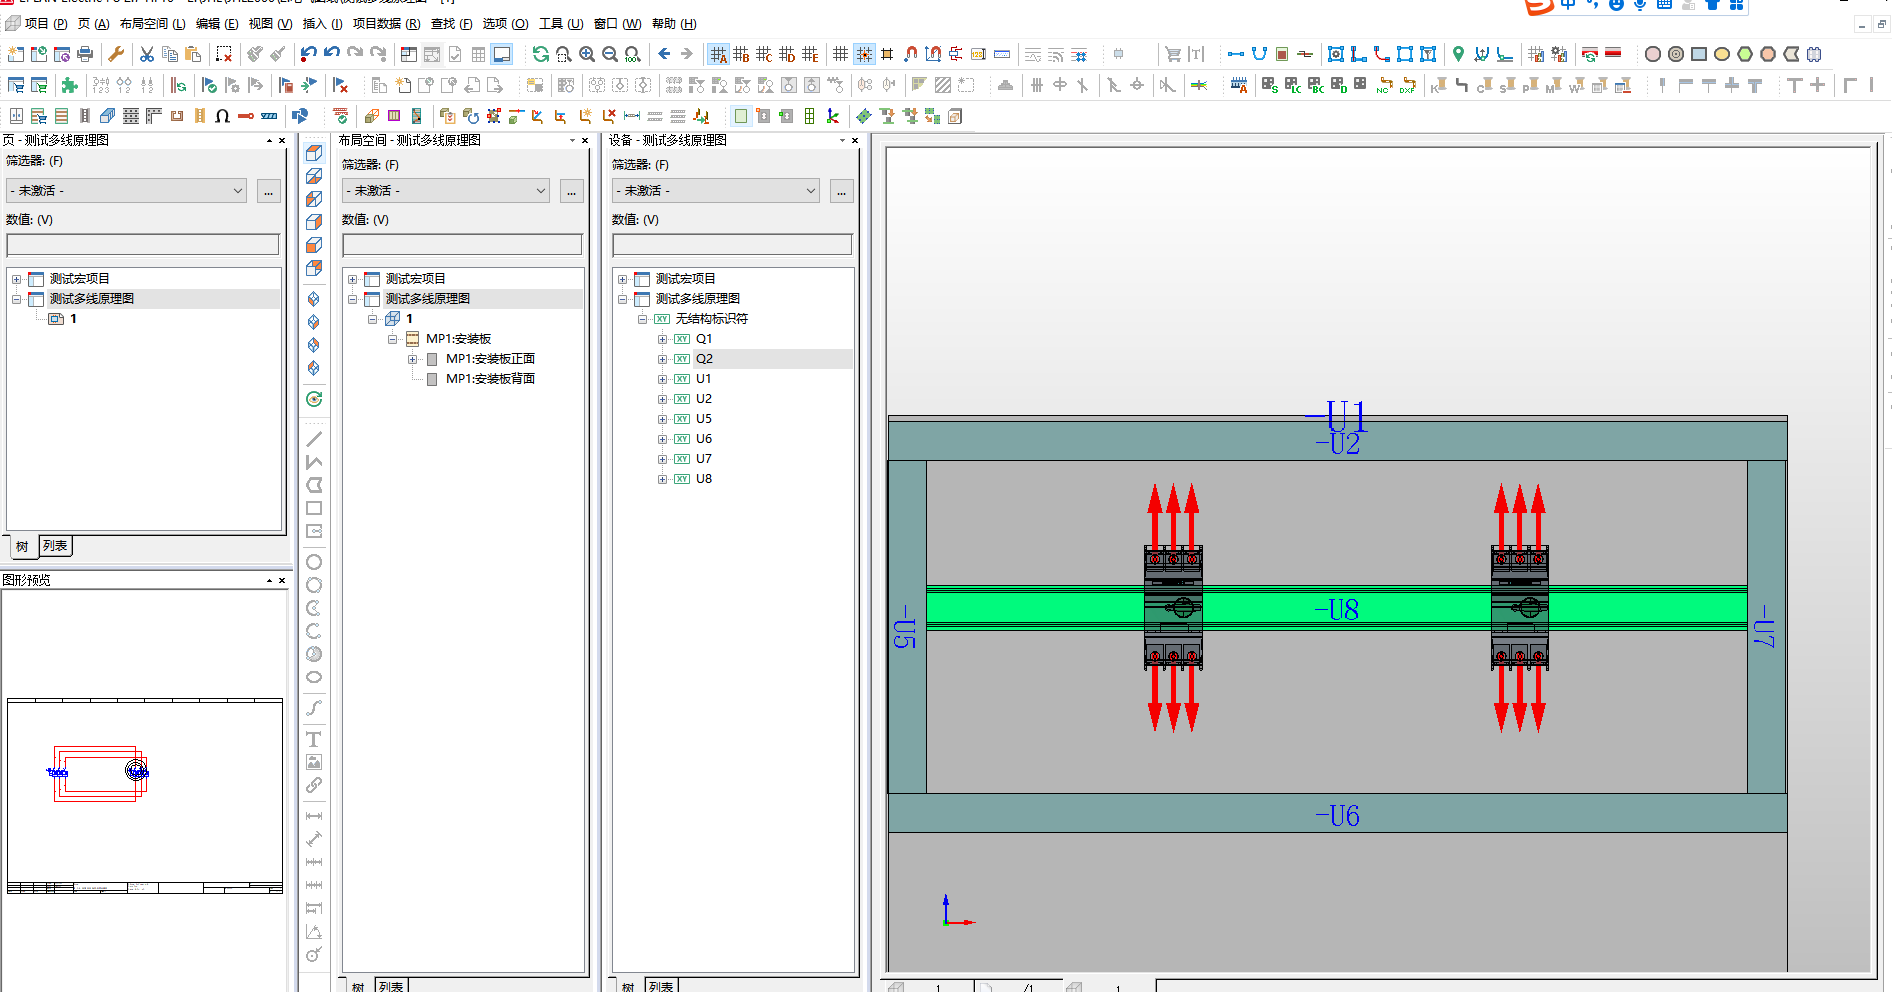Viewport: 1892px width, 992px height.
Task: Click the blue Back arrow icon
Action: click(664, 54)
